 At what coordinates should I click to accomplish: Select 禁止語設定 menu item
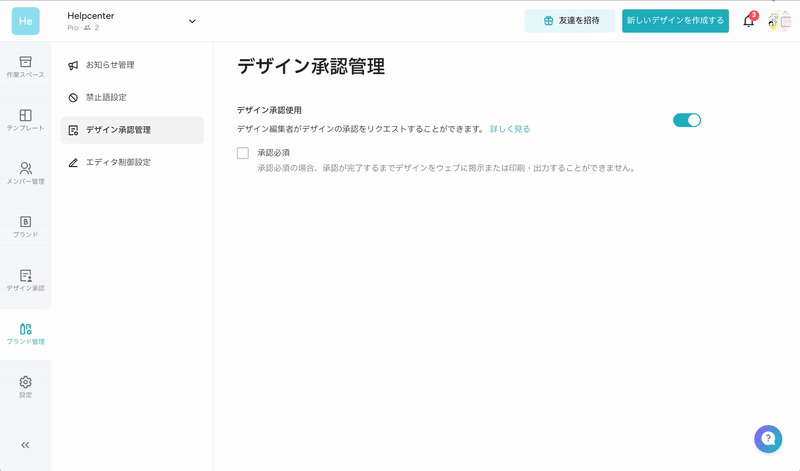point(106,97)
